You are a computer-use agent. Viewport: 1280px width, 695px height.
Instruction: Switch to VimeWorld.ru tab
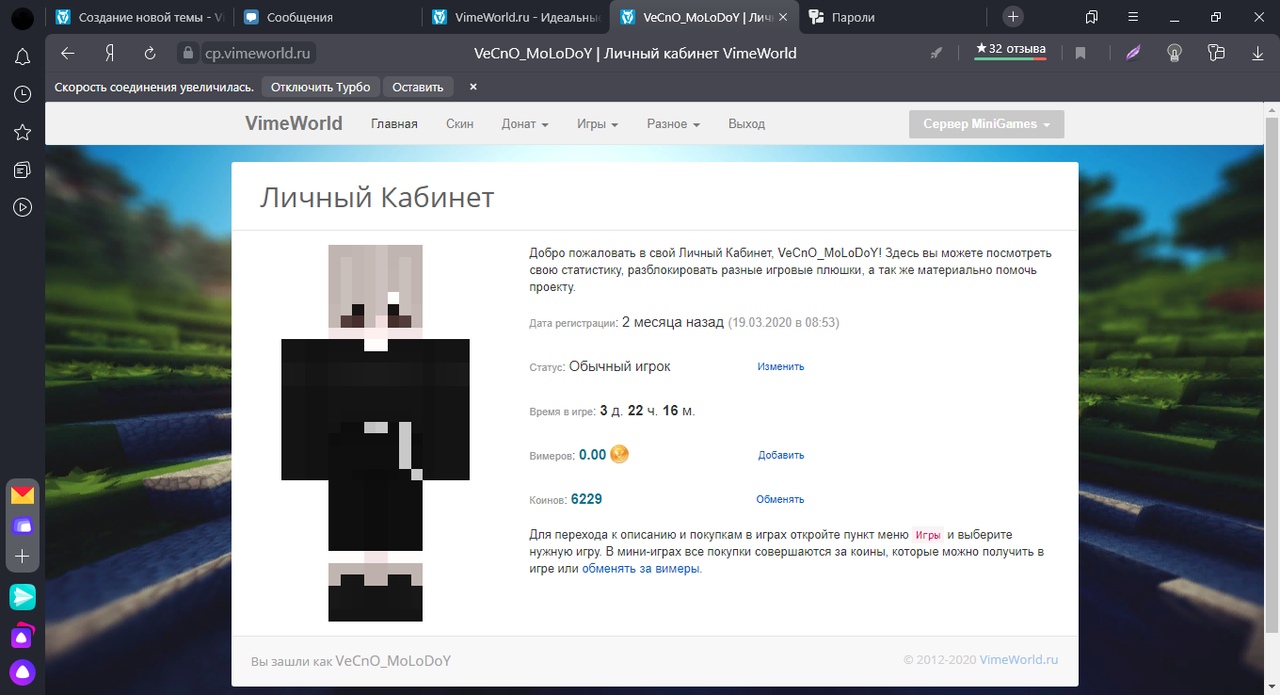[x=517, y=17]
